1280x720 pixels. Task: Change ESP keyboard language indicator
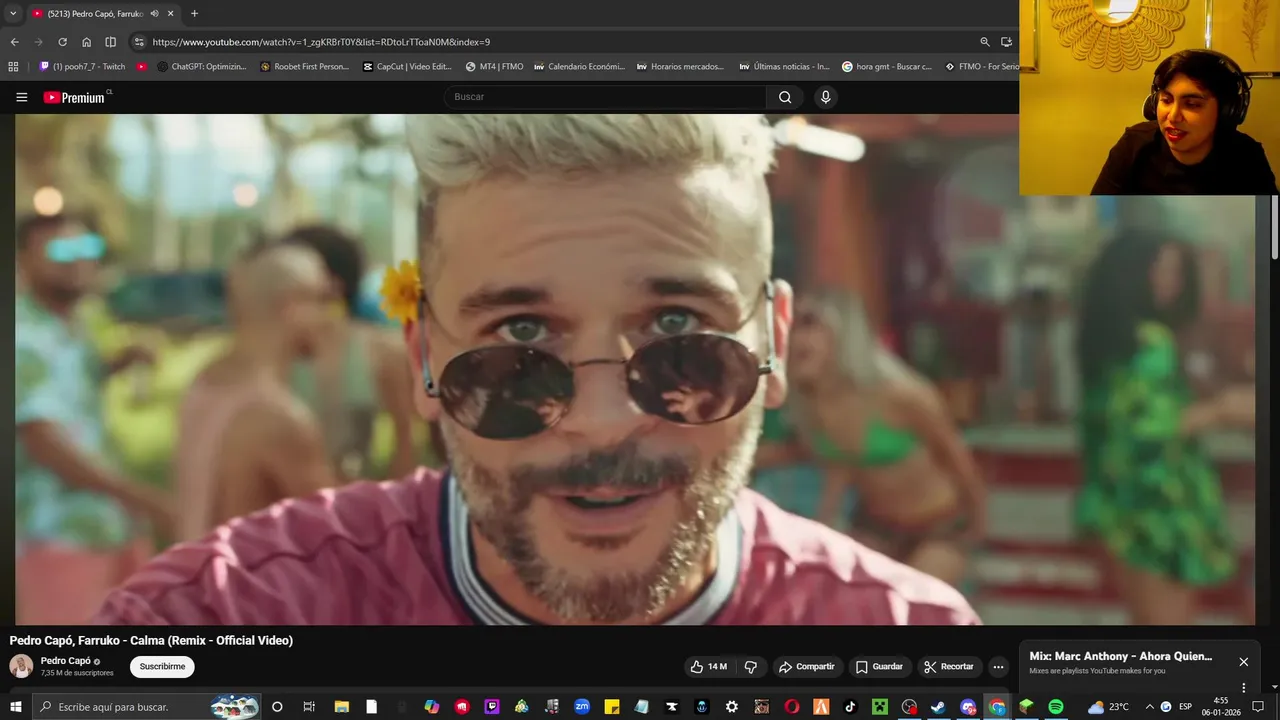coord(1185,707)
